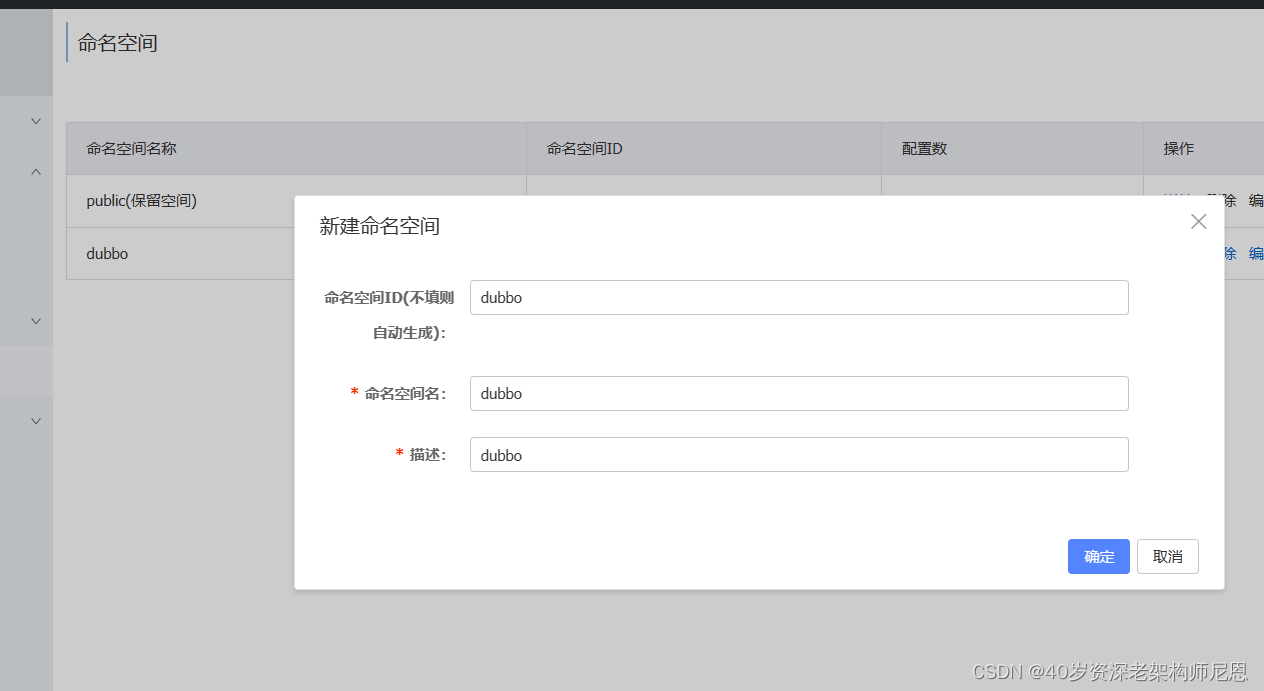
Task: Click the 命名空间 page title
Action: (x=118, y=43)
